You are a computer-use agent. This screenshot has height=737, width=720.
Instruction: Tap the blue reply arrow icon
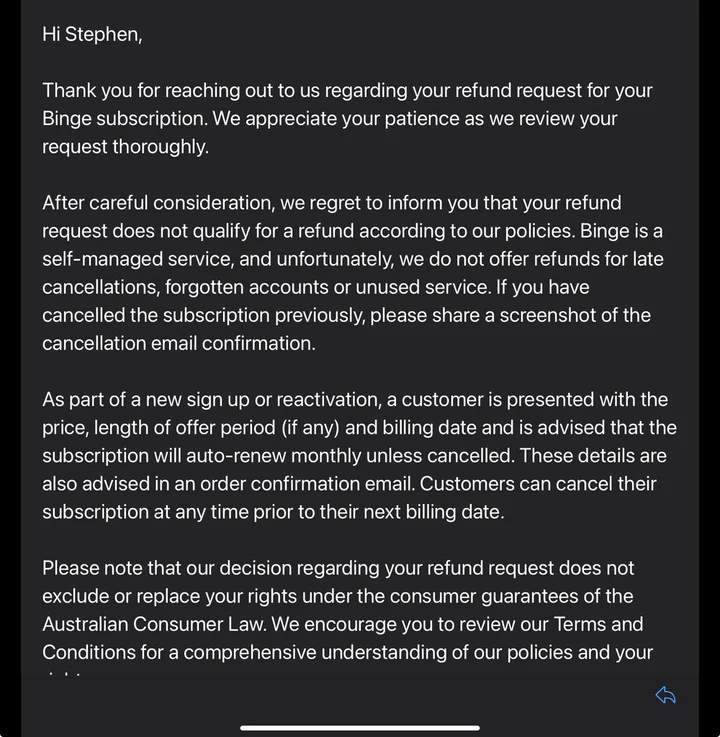coord(665,695)
